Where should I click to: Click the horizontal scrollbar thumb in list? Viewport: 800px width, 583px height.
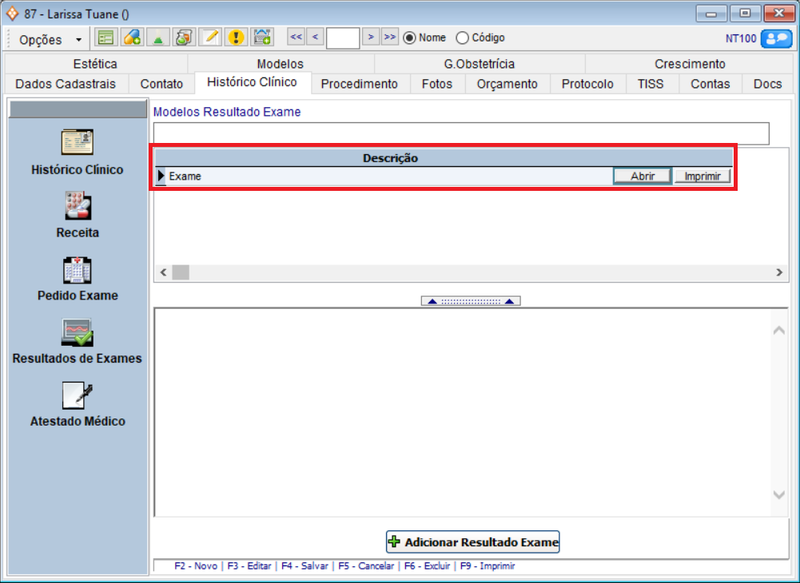pos(180,272)
